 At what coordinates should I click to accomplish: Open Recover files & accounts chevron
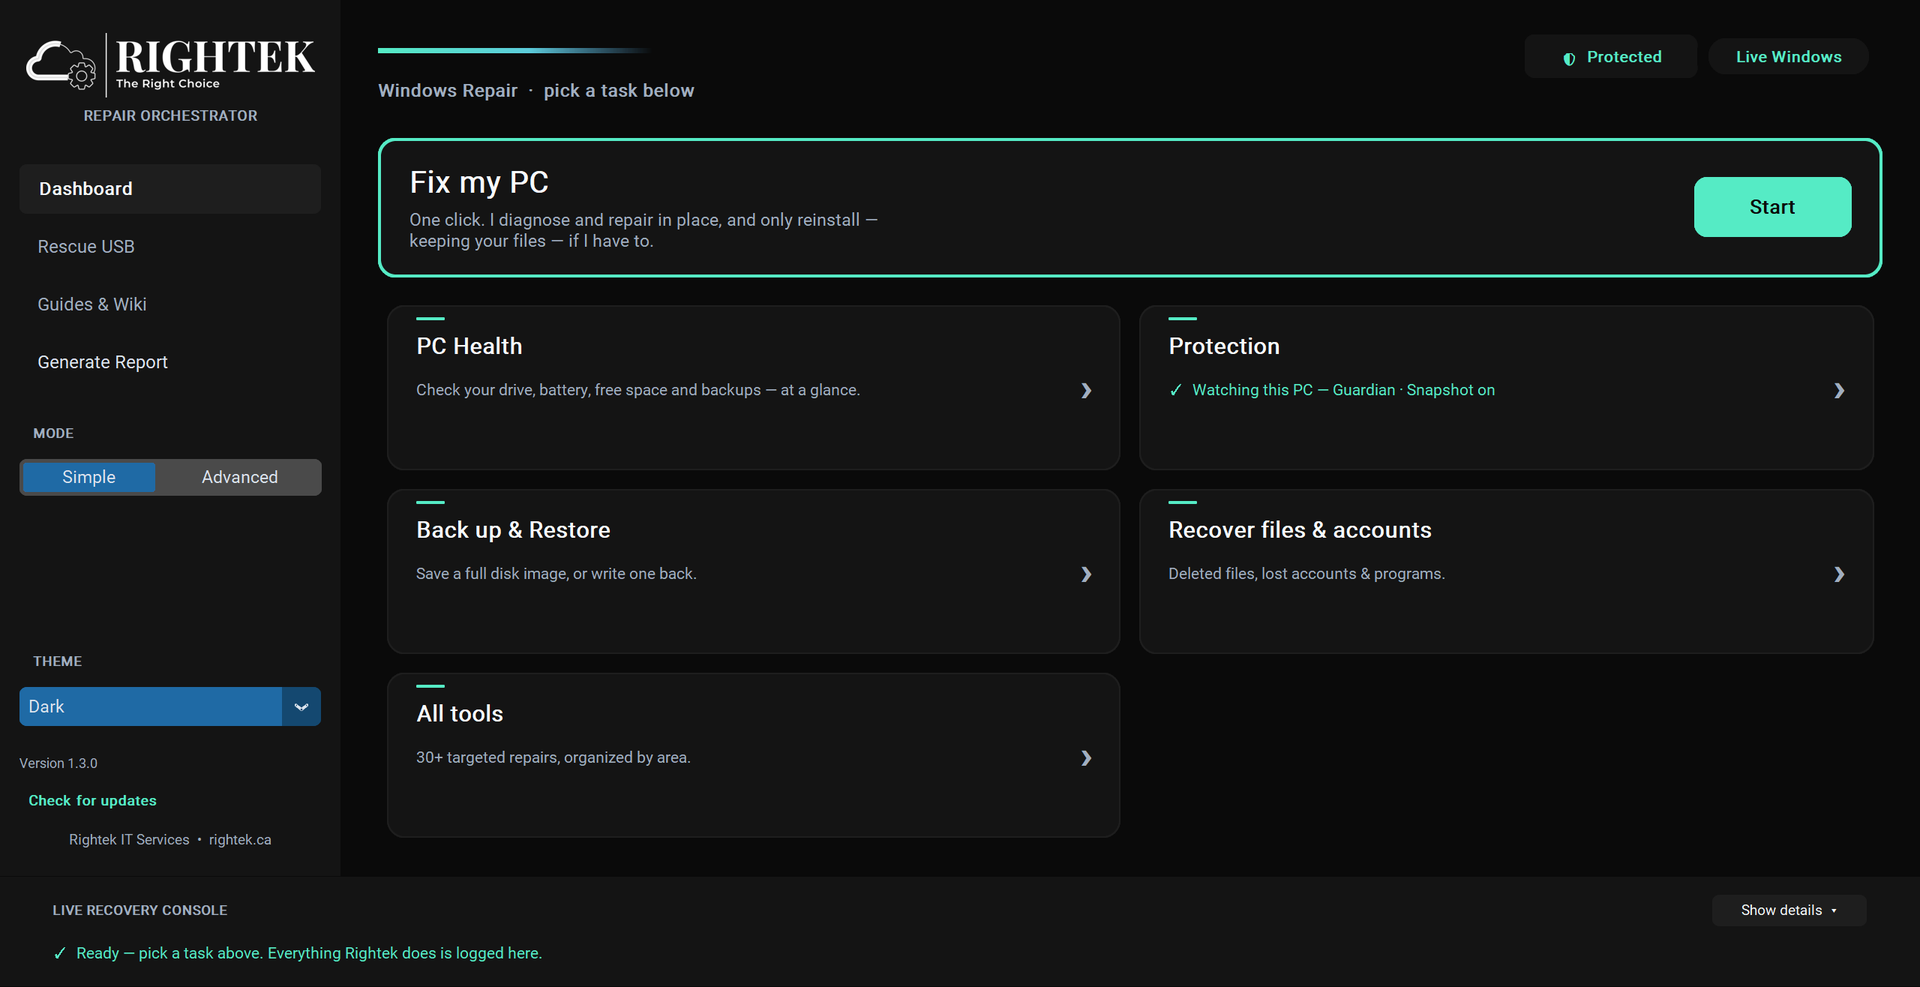pos(1839,574)
